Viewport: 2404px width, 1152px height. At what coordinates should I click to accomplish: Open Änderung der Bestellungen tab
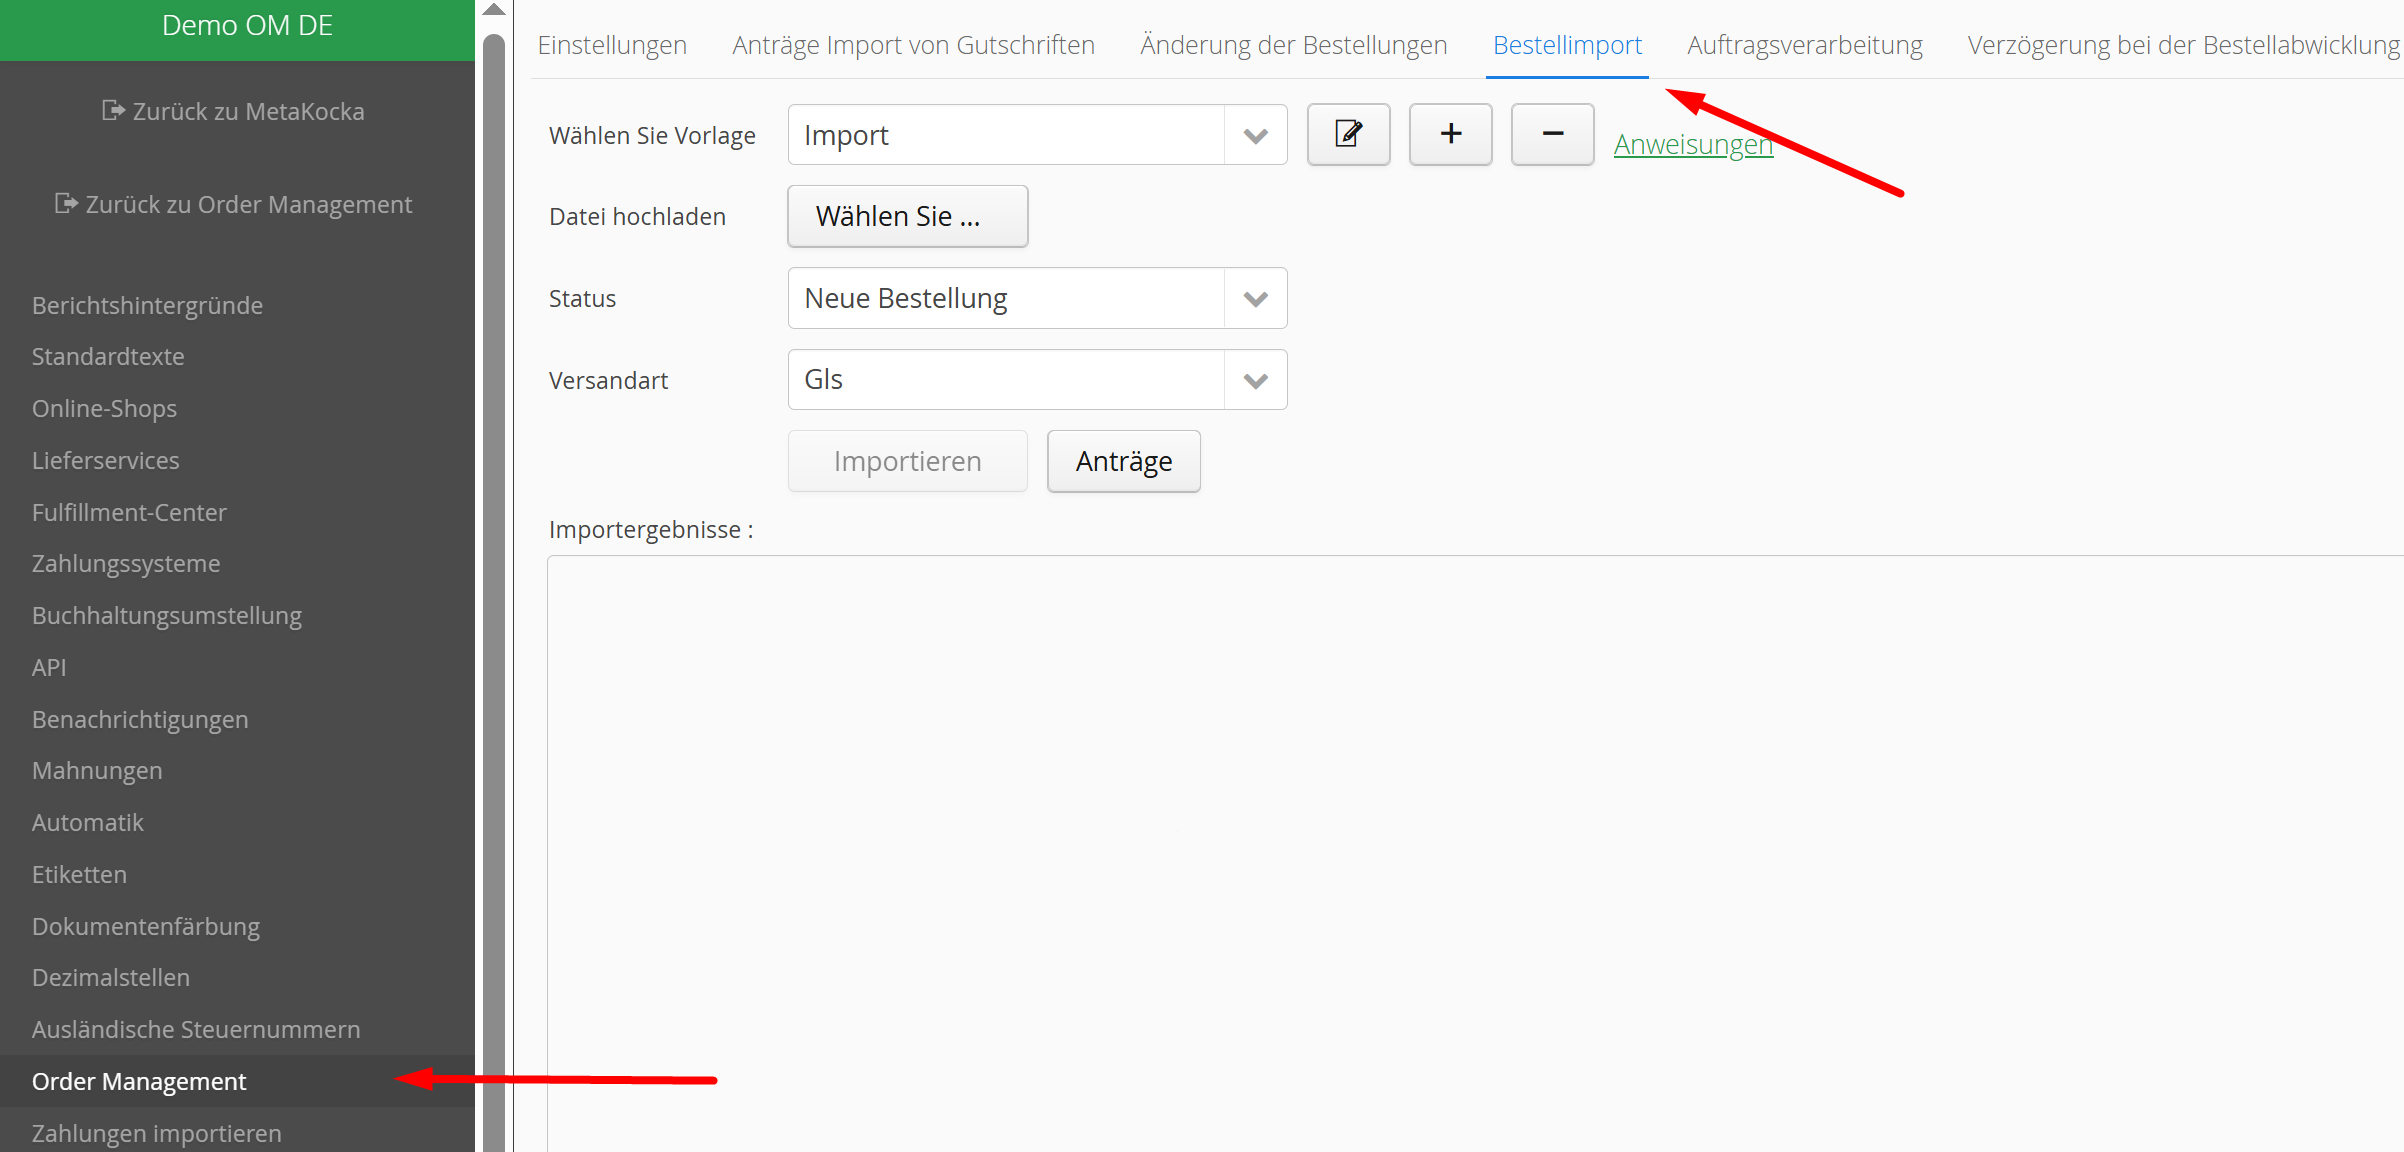(x=1293, y=45)
